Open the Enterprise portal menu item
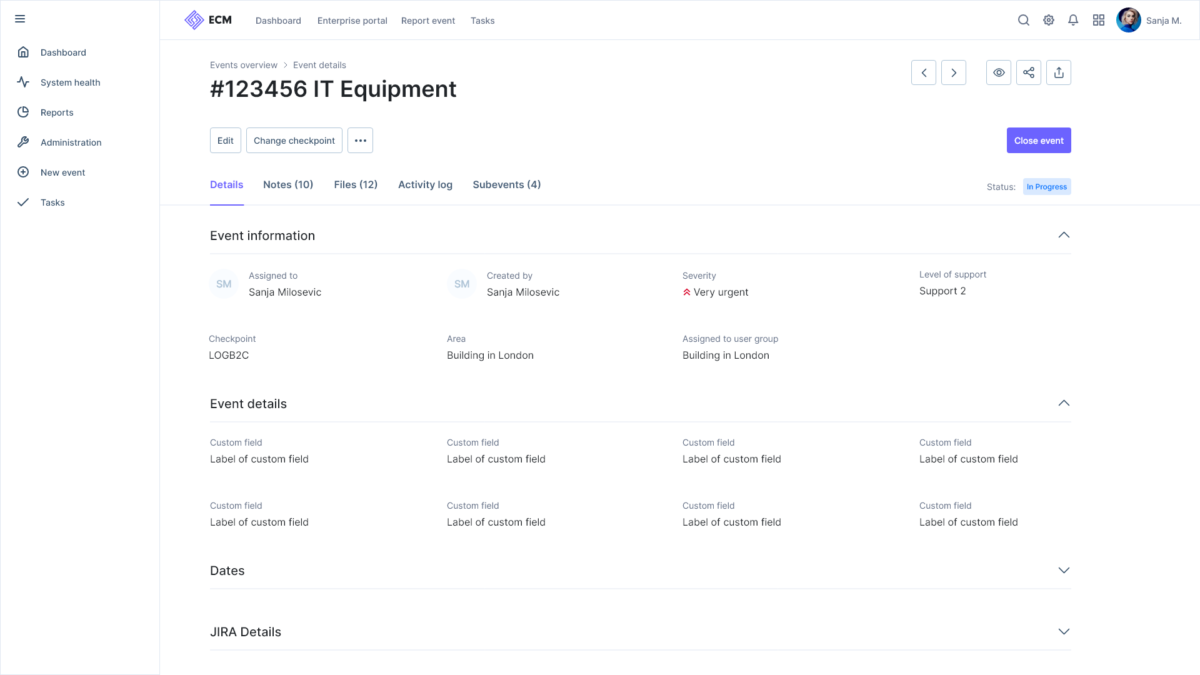1200x675 pixels. (352, 20)
